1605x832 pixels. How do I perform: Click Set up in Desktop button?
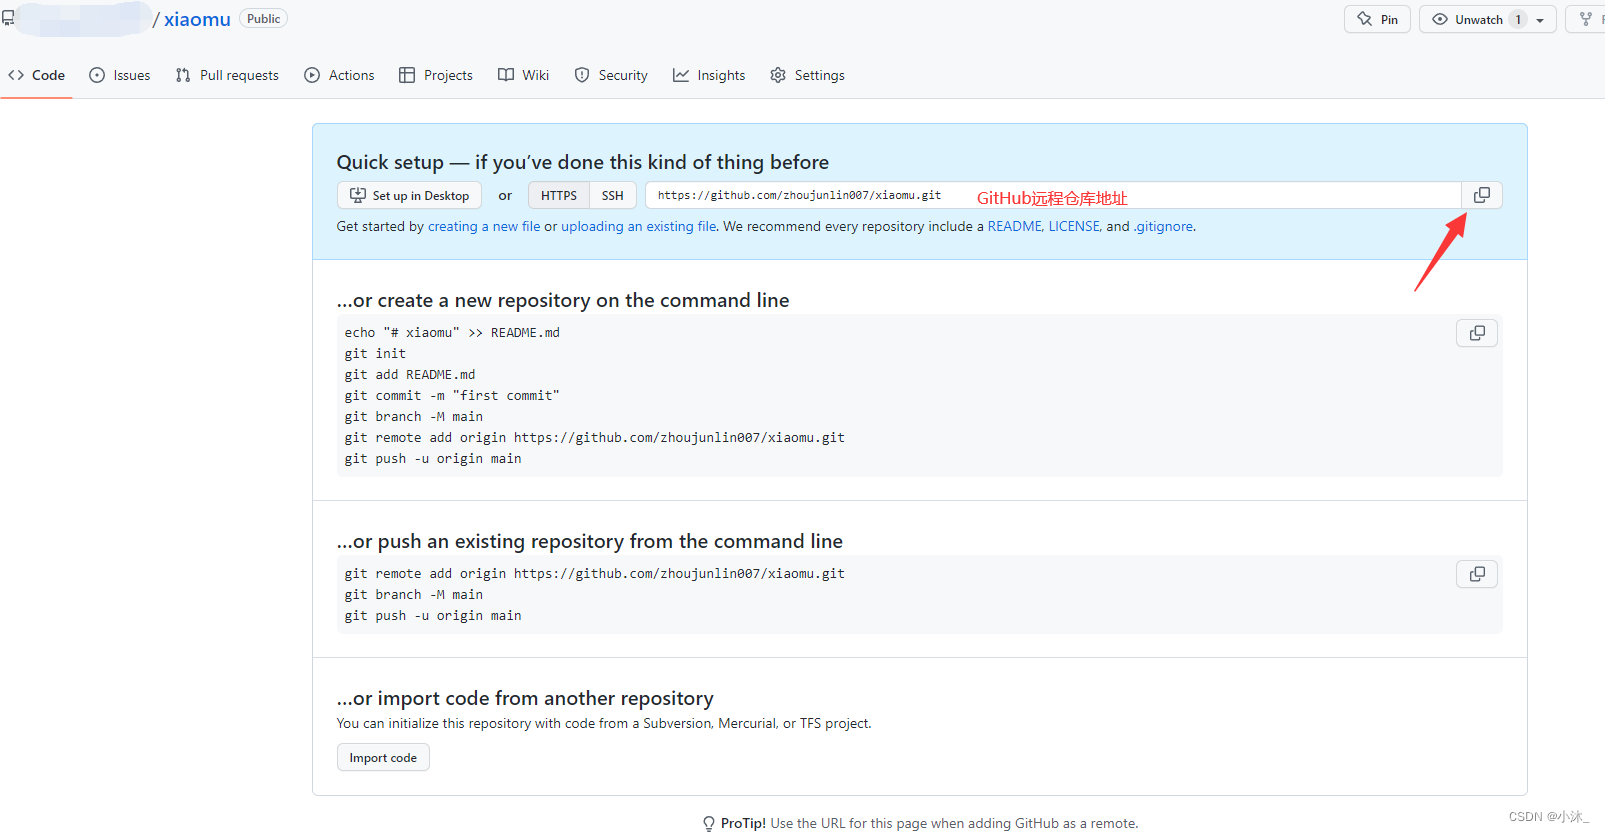coord(410,195)
